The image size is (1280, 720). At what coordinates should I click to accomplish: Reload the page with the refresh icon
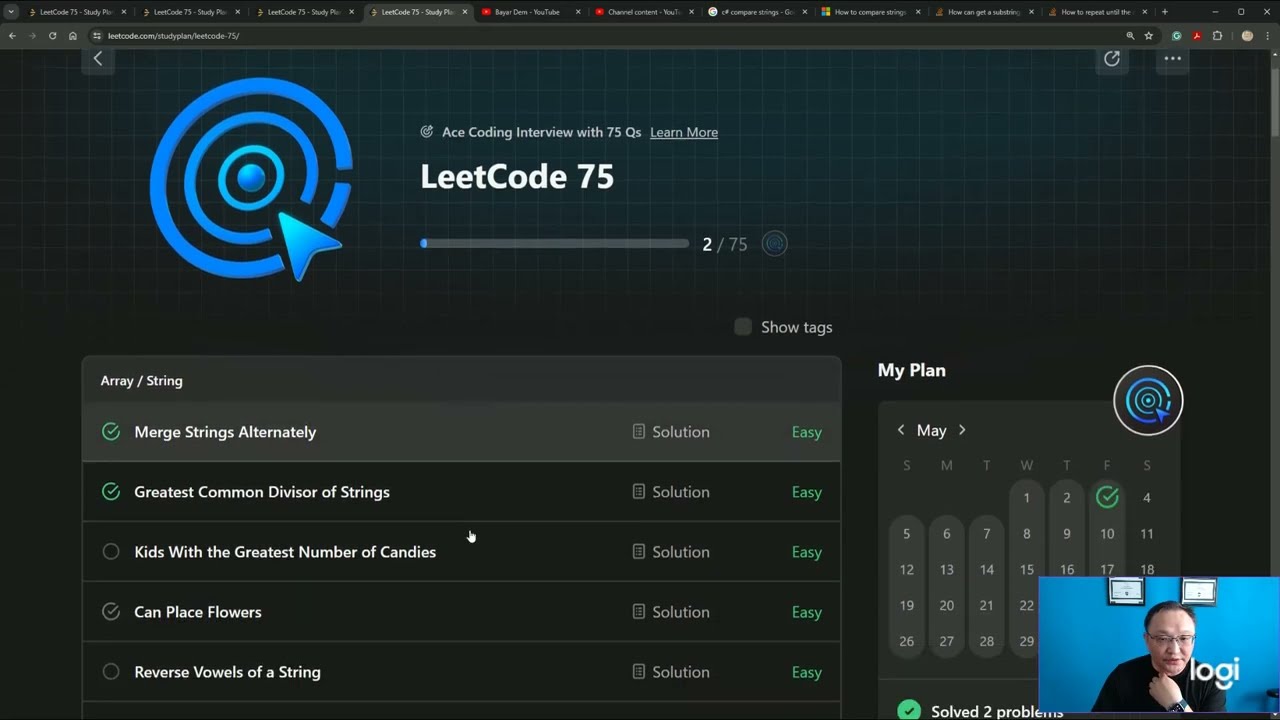click(x=52, y=36)
